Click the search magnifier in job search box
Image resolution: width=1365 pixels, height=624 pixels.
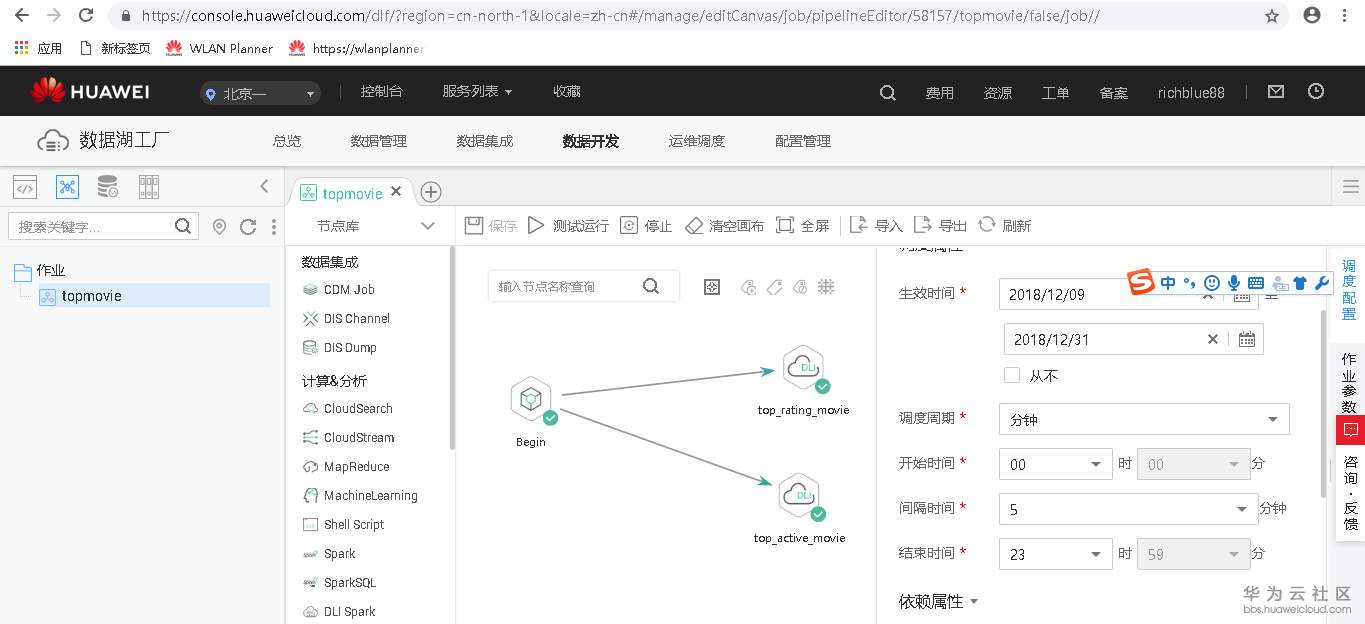[x=183, y=226]
